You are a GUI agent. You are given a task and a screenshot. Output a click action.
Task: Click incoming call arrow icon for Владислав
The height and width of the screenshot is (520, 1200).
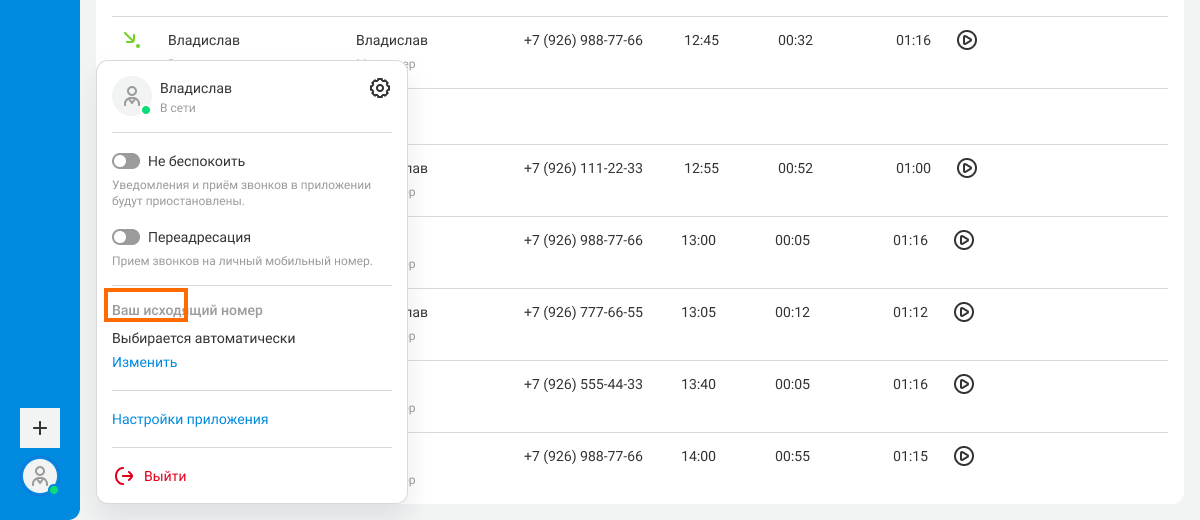[131, 40]
